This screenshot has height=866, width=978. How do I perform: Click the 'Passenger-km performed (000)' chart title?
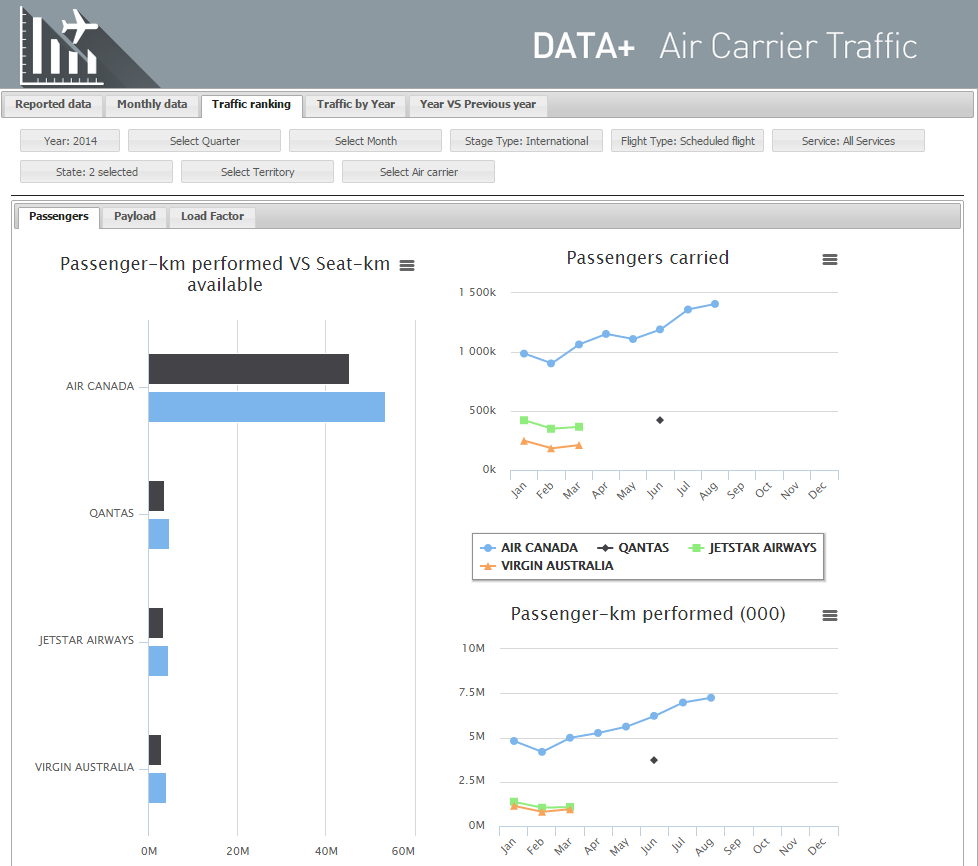click(648, 614)
